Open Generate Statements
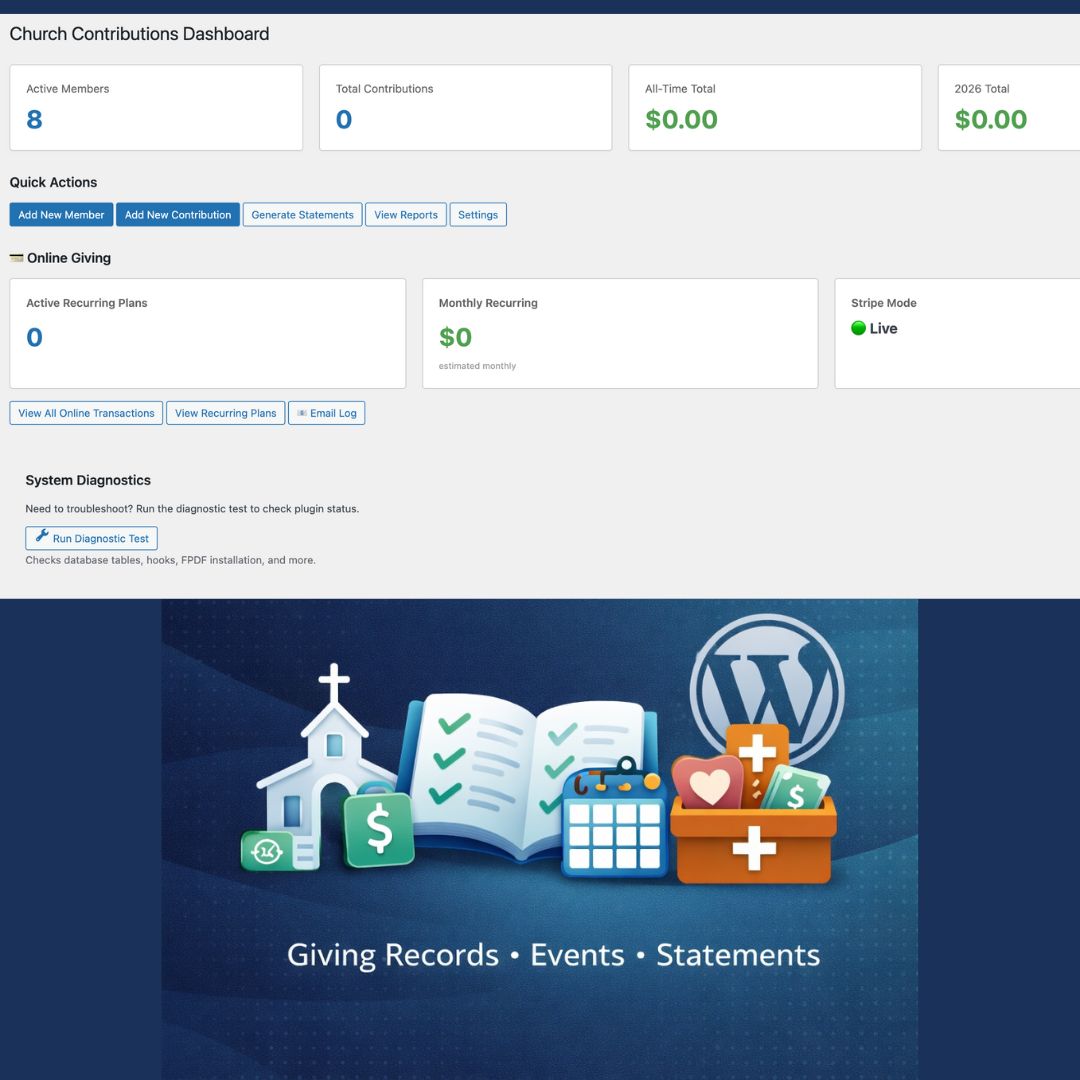1080x1080 pixels. [x=302, y=215]
